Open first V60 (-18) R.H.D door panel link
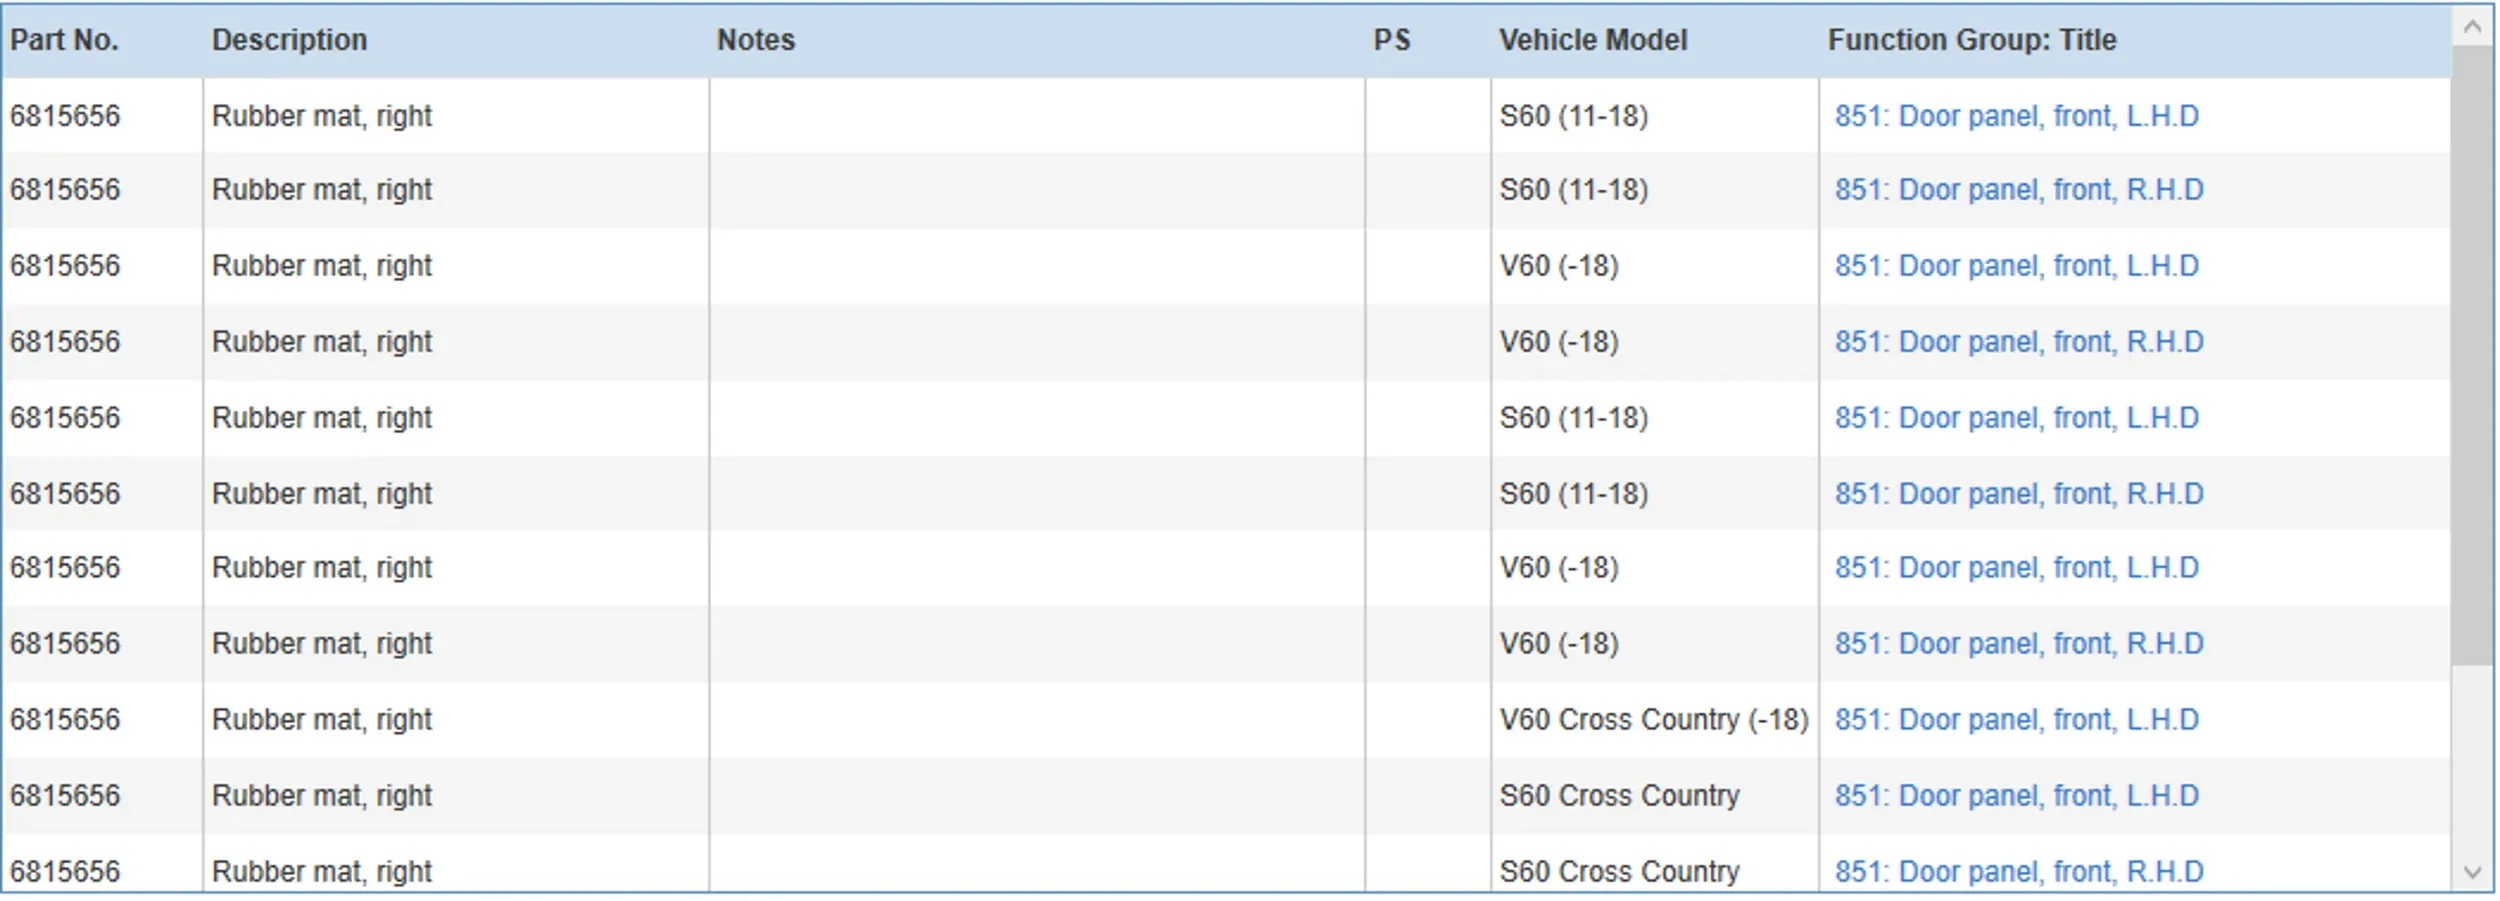Viewport: 2500px width, 901px height. [x=2018, y=342]
